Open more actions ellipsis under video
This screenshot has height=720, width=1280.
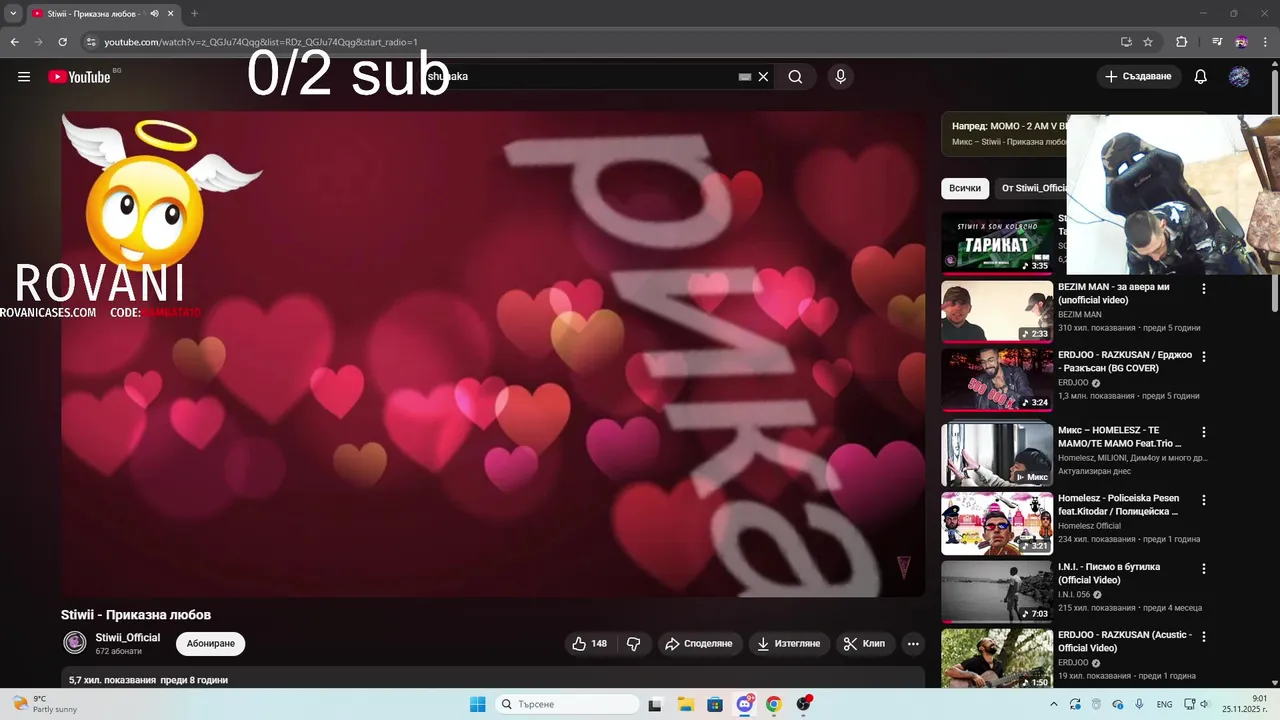913,644
